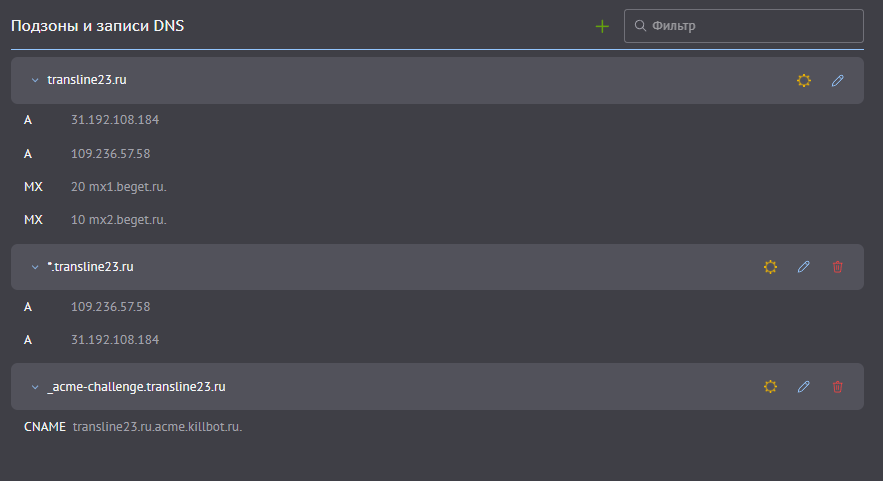883x481 pixels.
Task: Open gear settings for *.transline23.ru
Action: pyautogui.click(x=770, y=267)
